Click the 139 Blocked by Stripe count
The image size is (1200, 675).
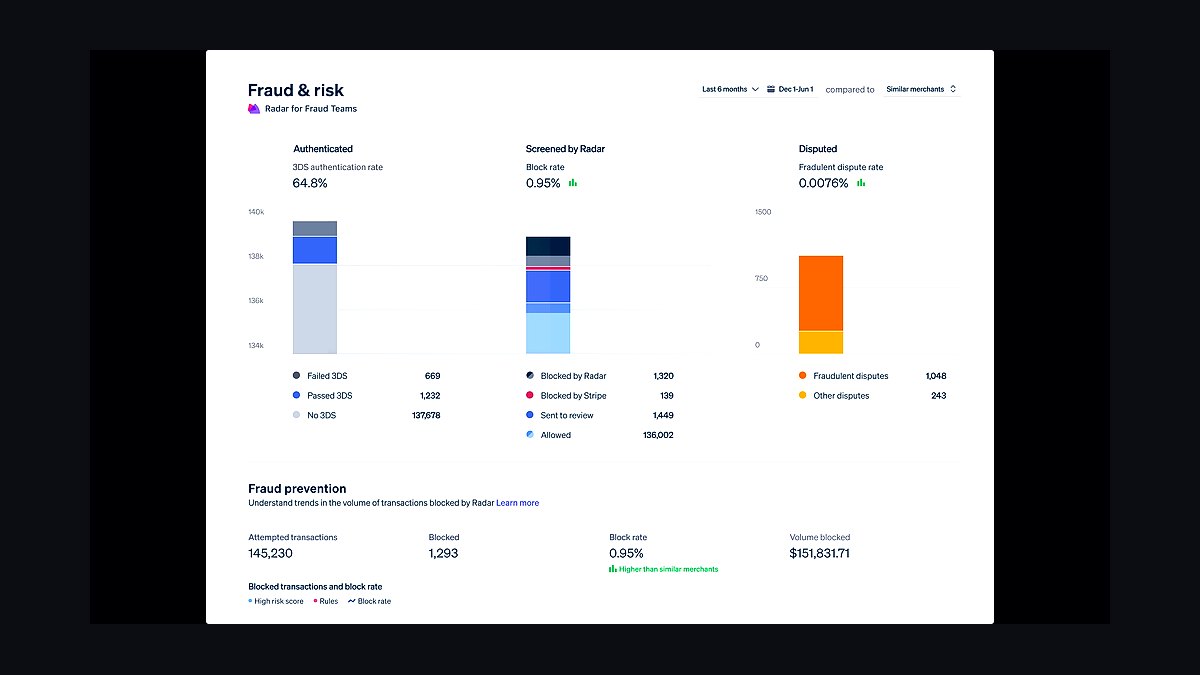pos(667,396)
